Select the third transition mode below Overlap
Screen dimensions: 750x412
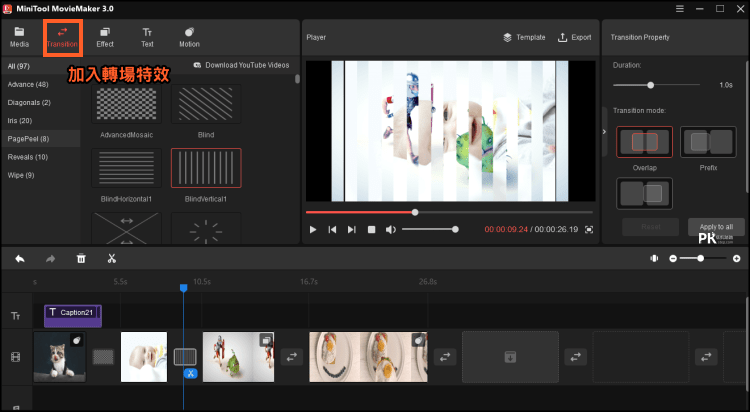click(644, 194)
